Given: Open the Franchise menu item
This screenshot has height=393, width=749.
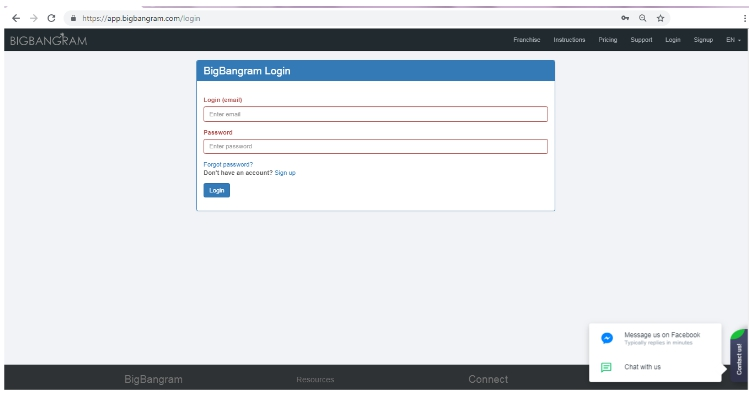Looking at the screenshot, I should (x=527, y=40).
